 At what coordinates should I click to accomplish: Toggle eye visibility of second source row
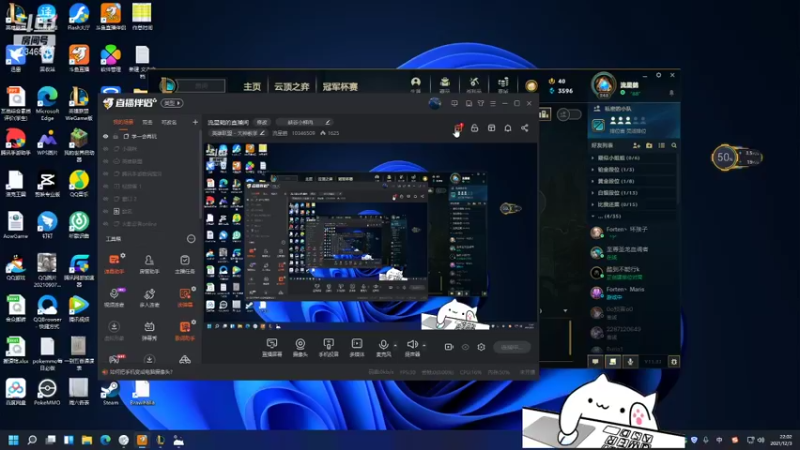coord(106,149)
